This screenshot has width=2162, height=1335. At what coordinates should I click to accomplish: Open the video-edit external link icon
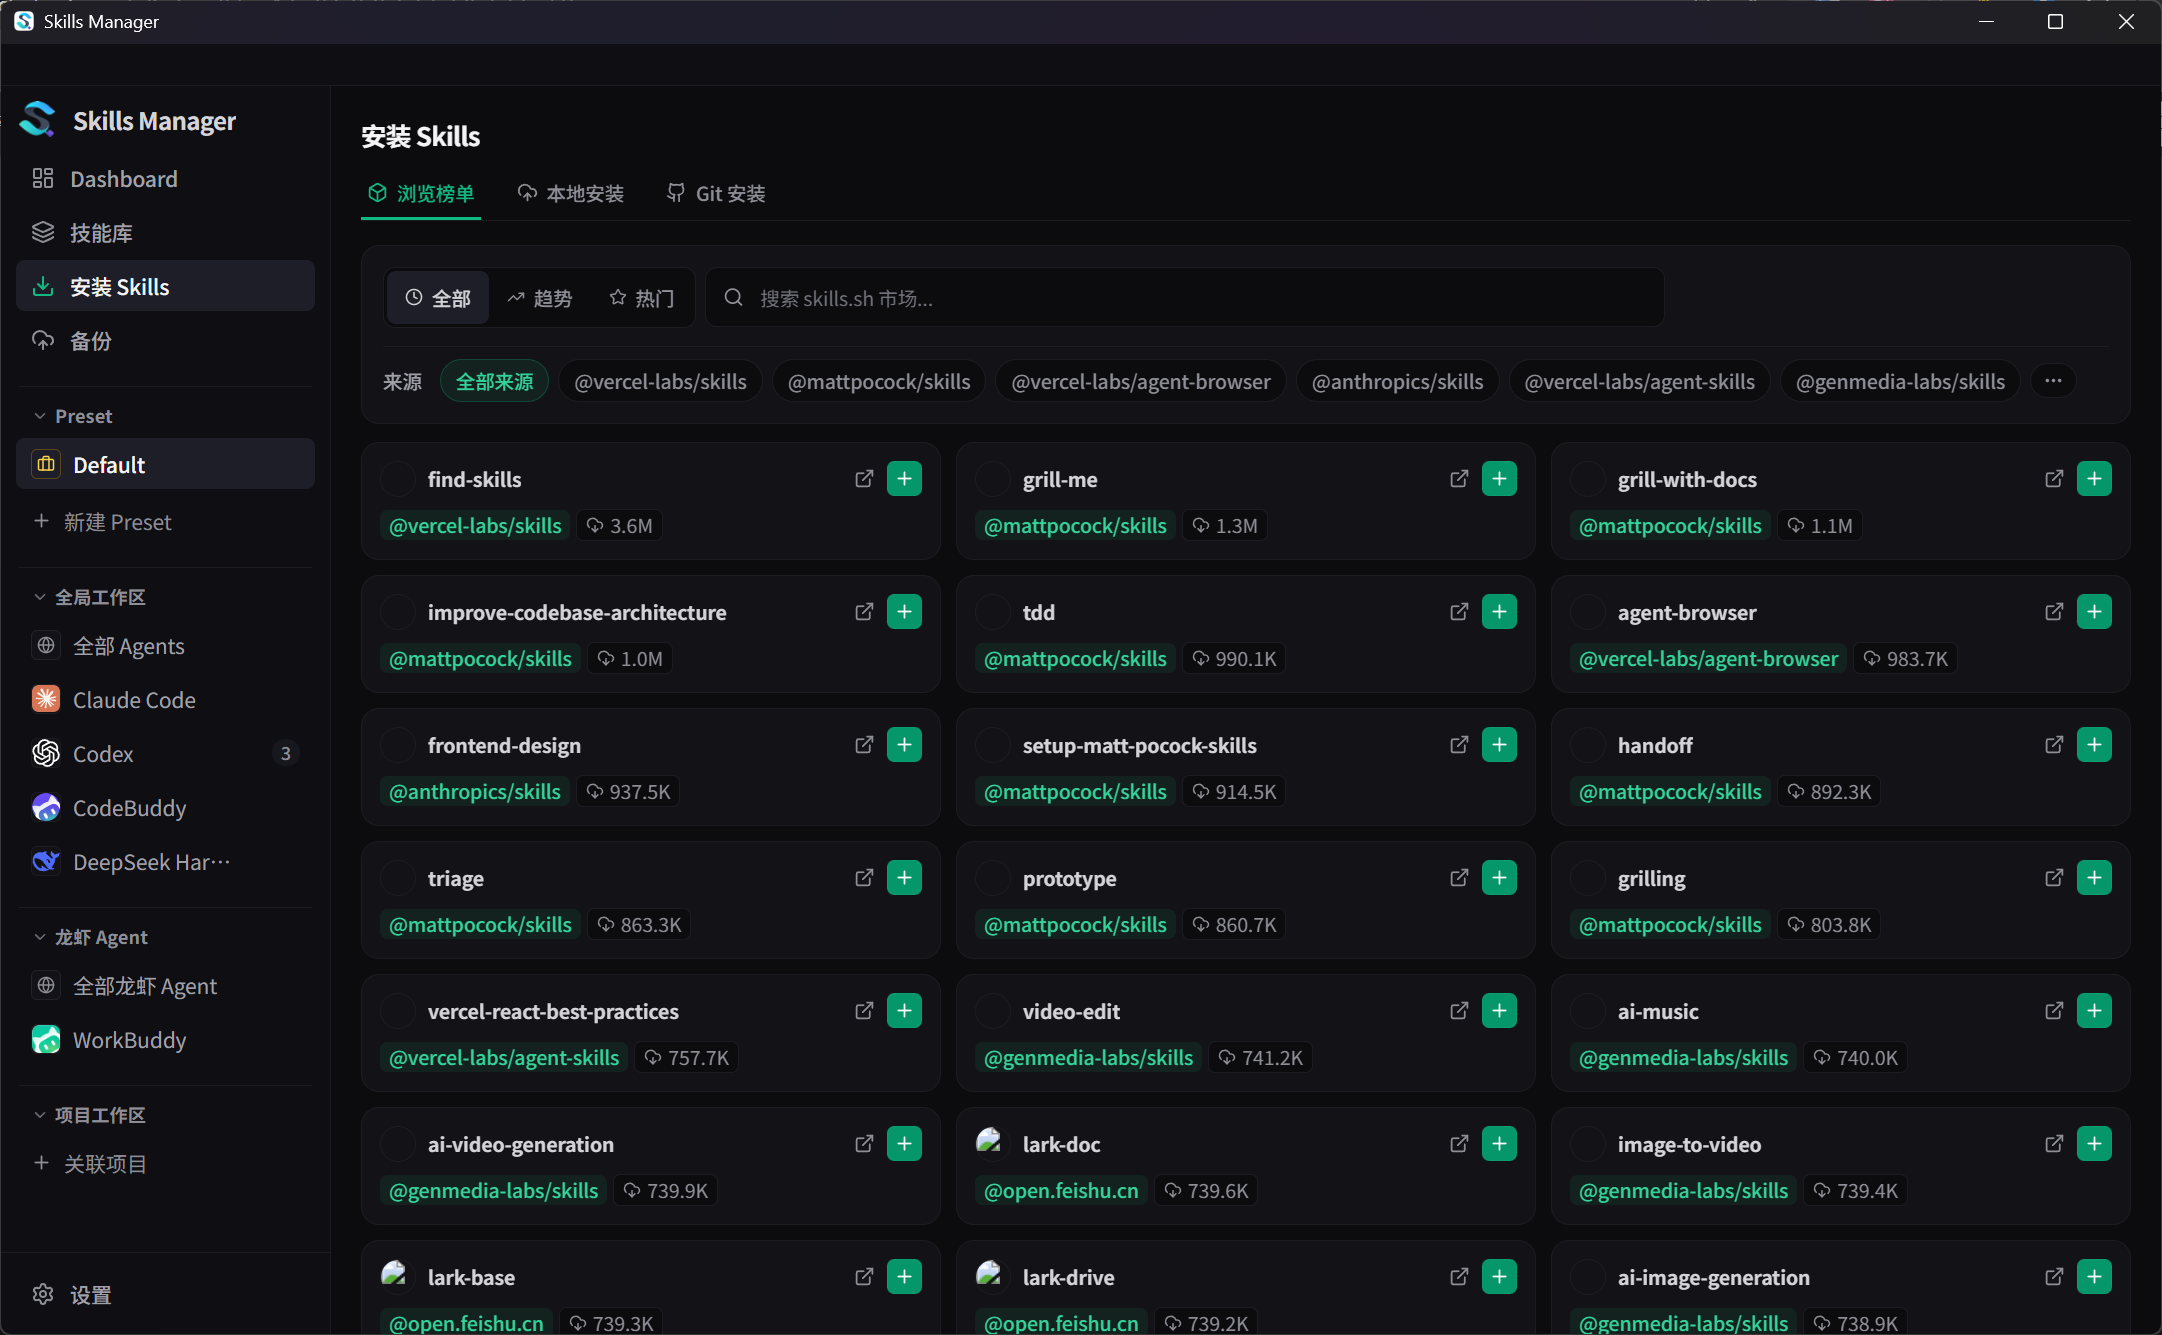(x=1459, y=1011)
